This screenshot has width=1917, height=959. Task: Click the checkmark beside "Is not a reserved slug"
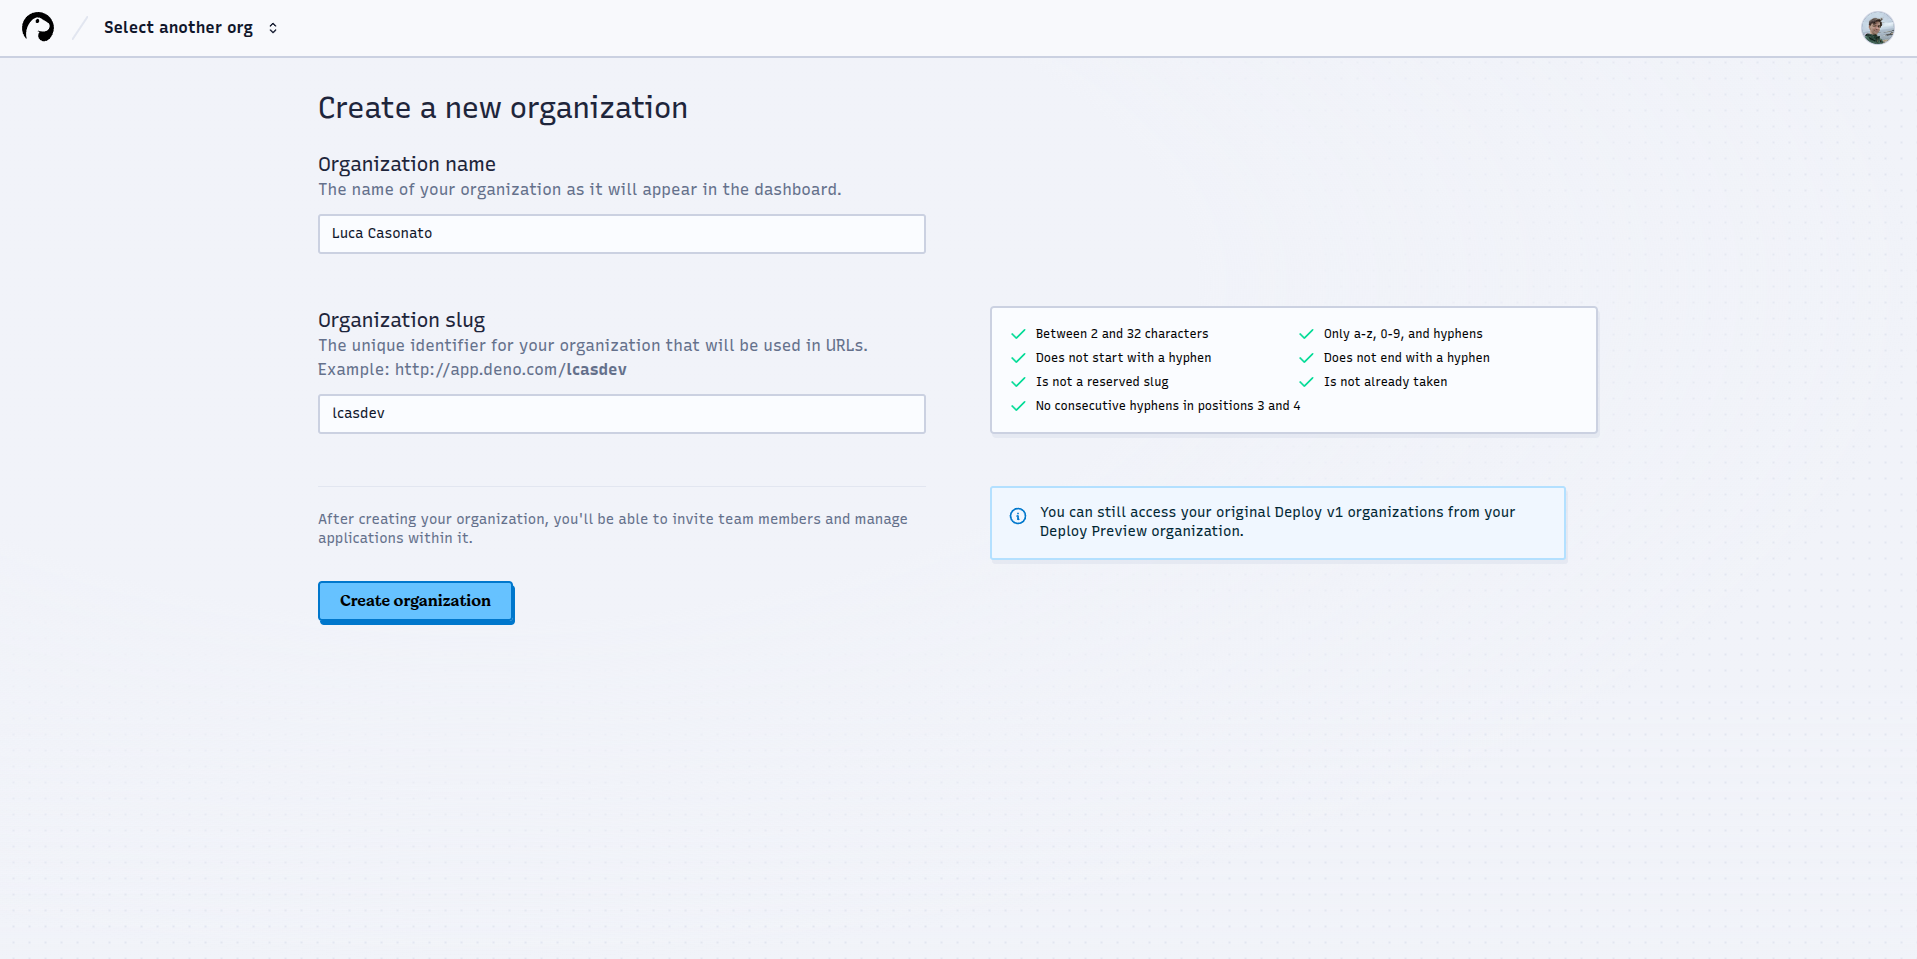[x=1019, y=381]
